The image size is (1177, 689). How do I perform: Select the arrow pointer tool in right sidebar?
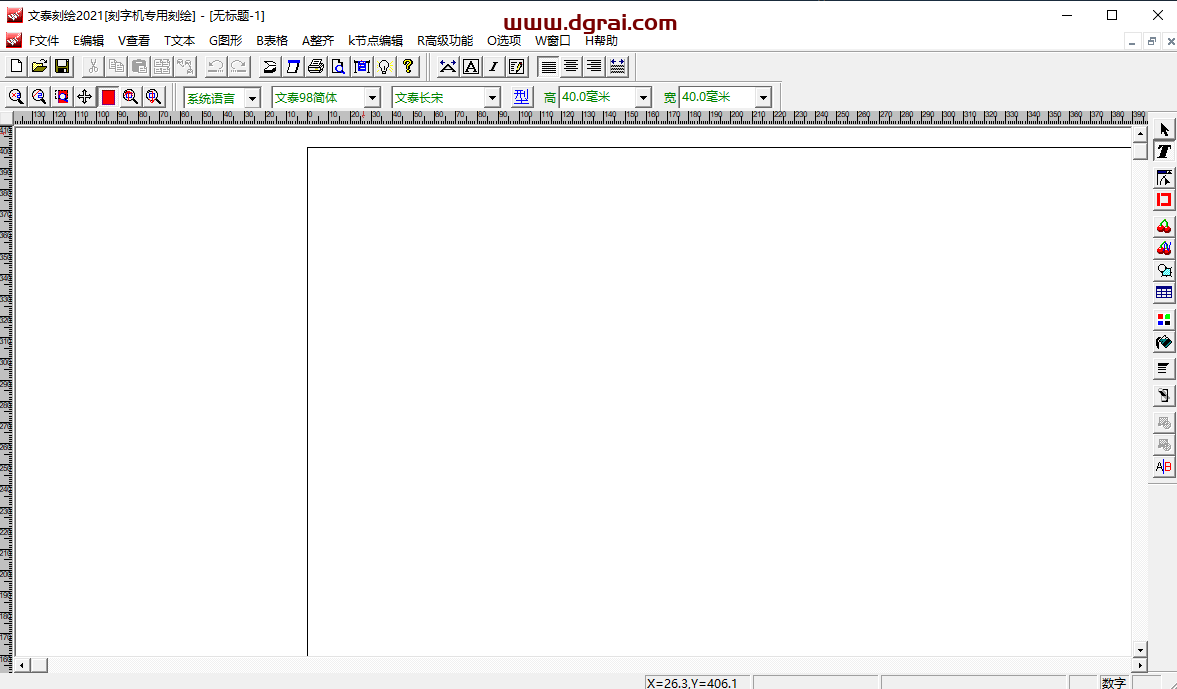[x=1163, y=131]
